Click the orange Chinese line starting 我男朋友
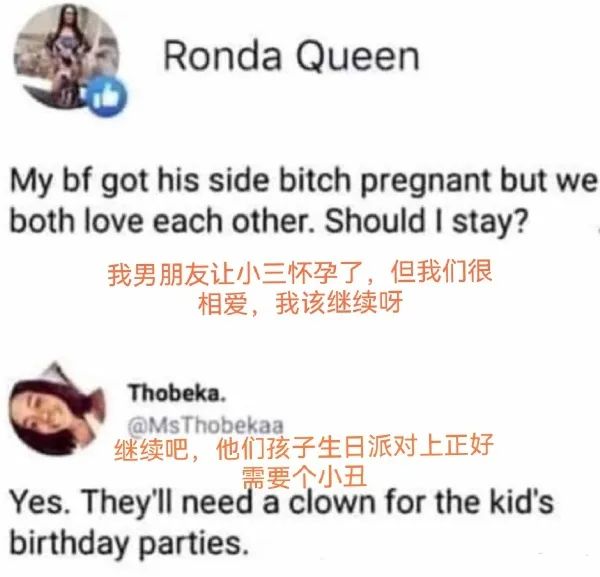Screen dimensions: 600x577 point(300,273)
